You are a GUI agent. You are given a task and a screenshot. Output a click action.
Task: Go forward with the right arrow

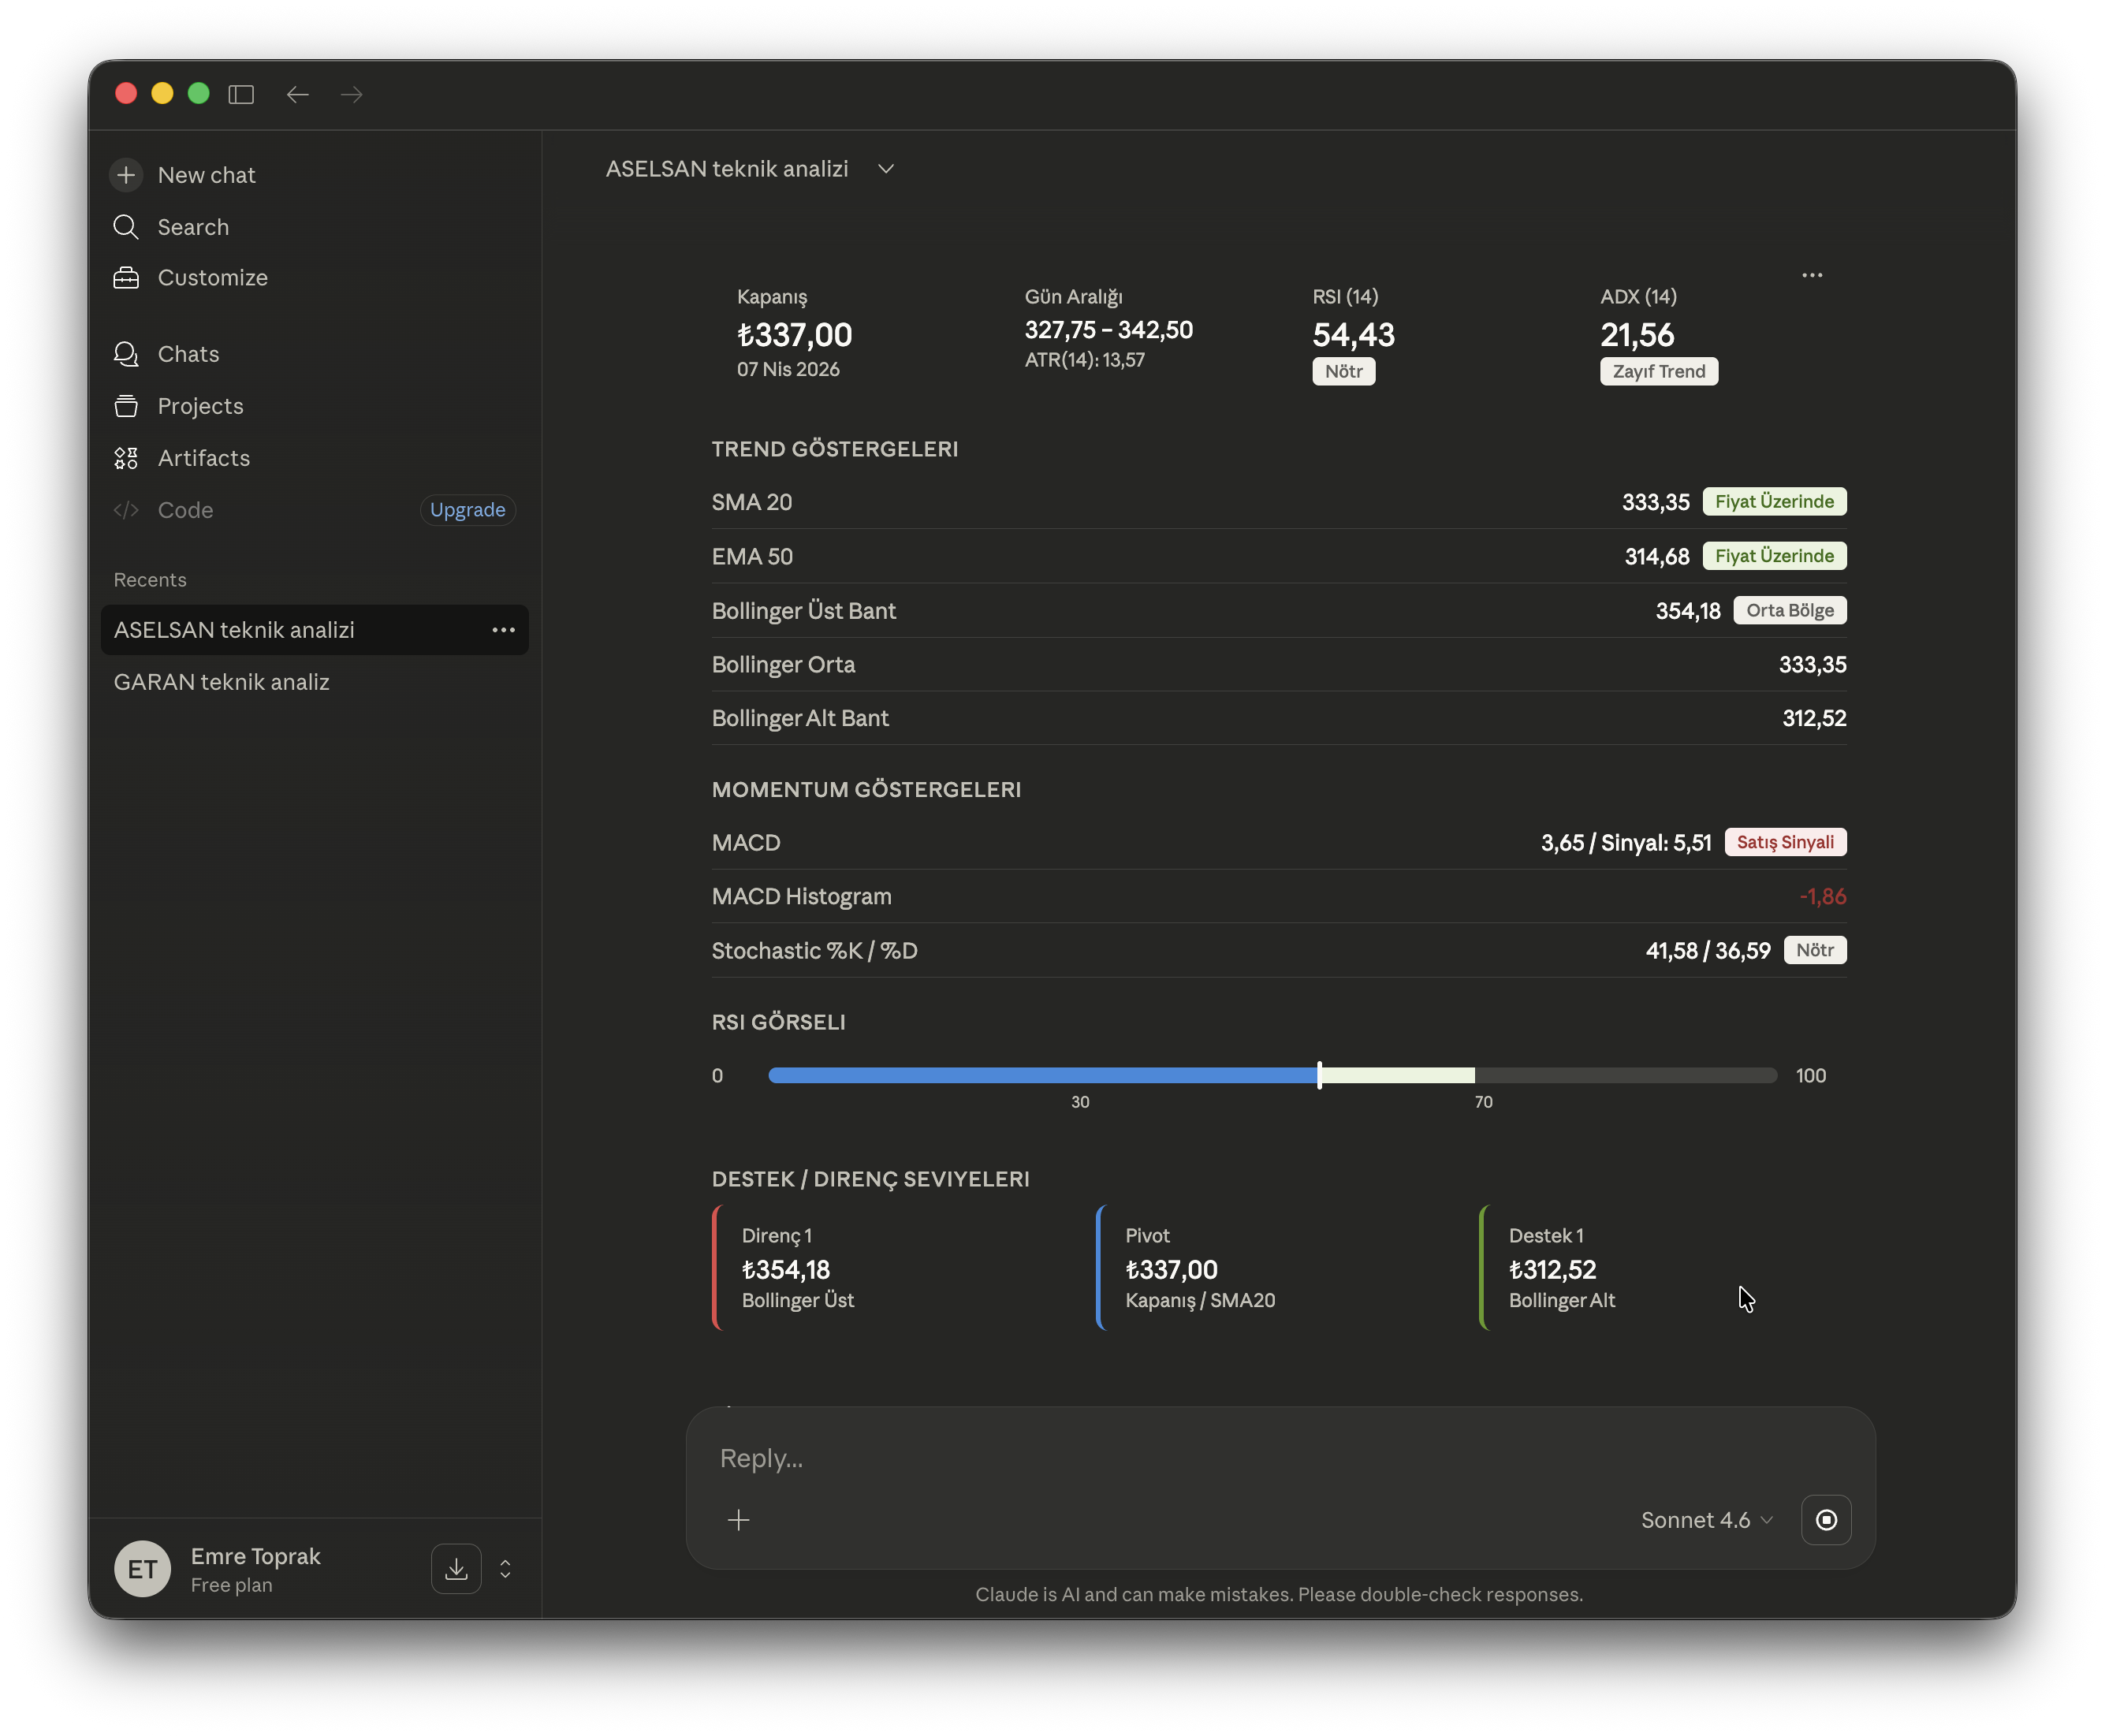[x=351, y=94]
